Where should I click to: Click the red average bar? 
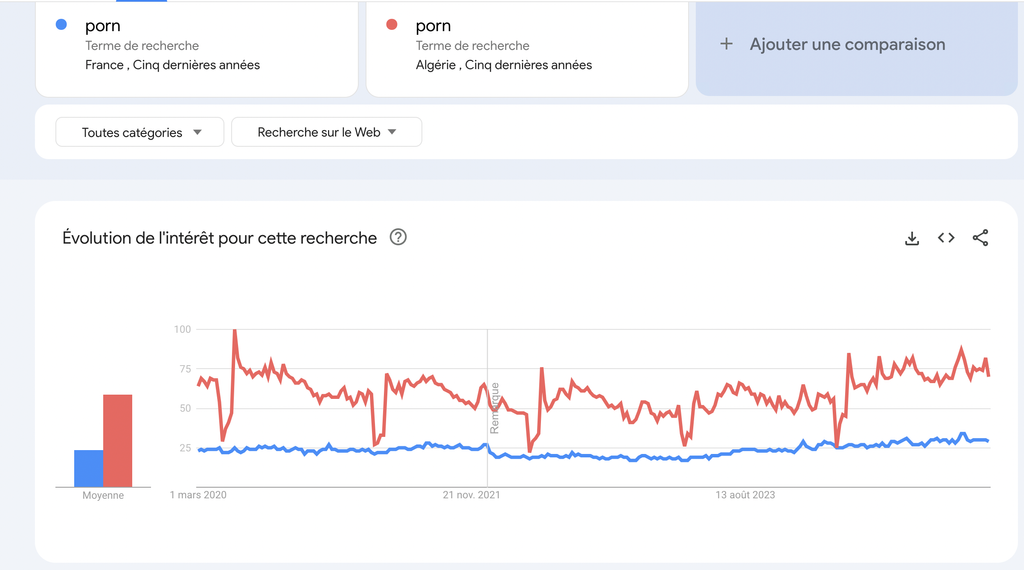click(118, 441)
